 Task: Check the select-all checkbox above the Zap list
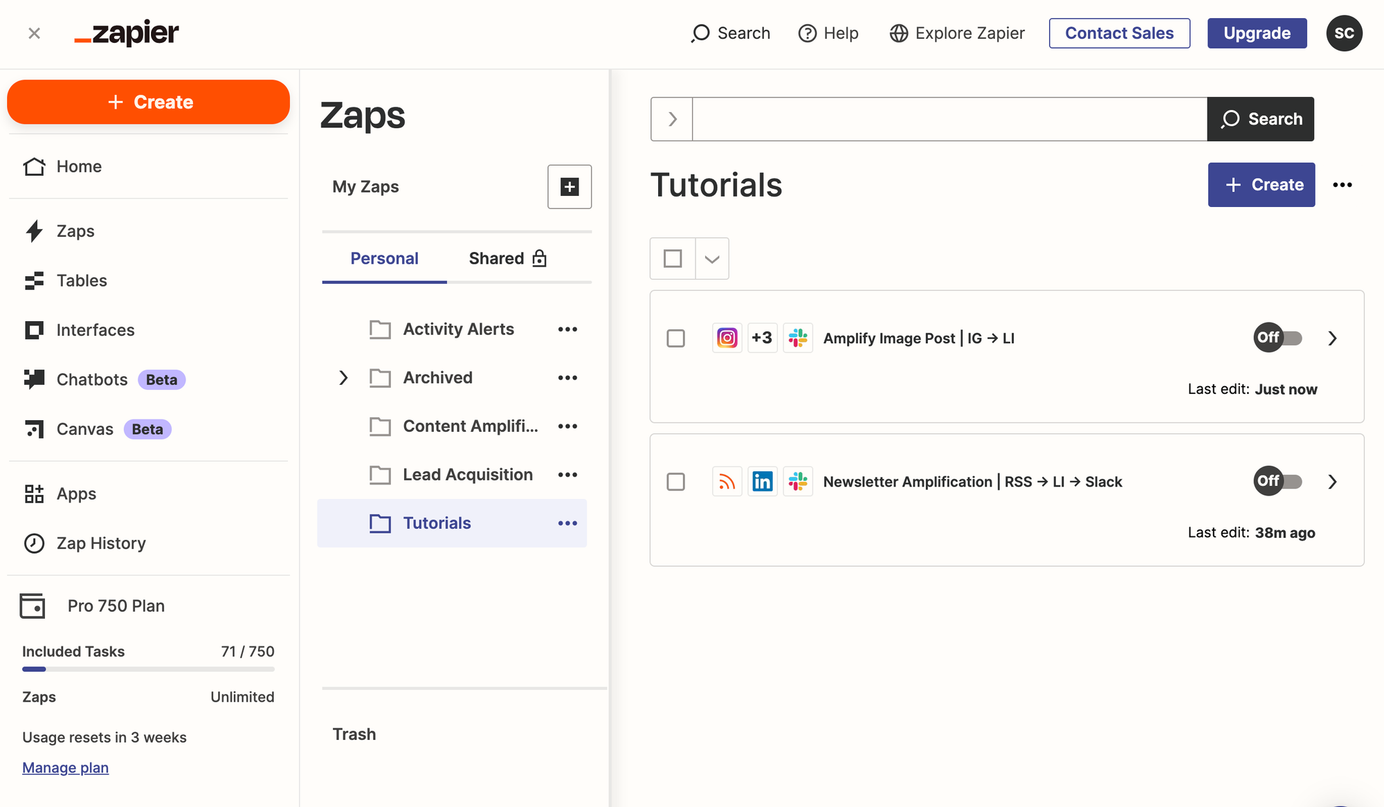point(671,258)
